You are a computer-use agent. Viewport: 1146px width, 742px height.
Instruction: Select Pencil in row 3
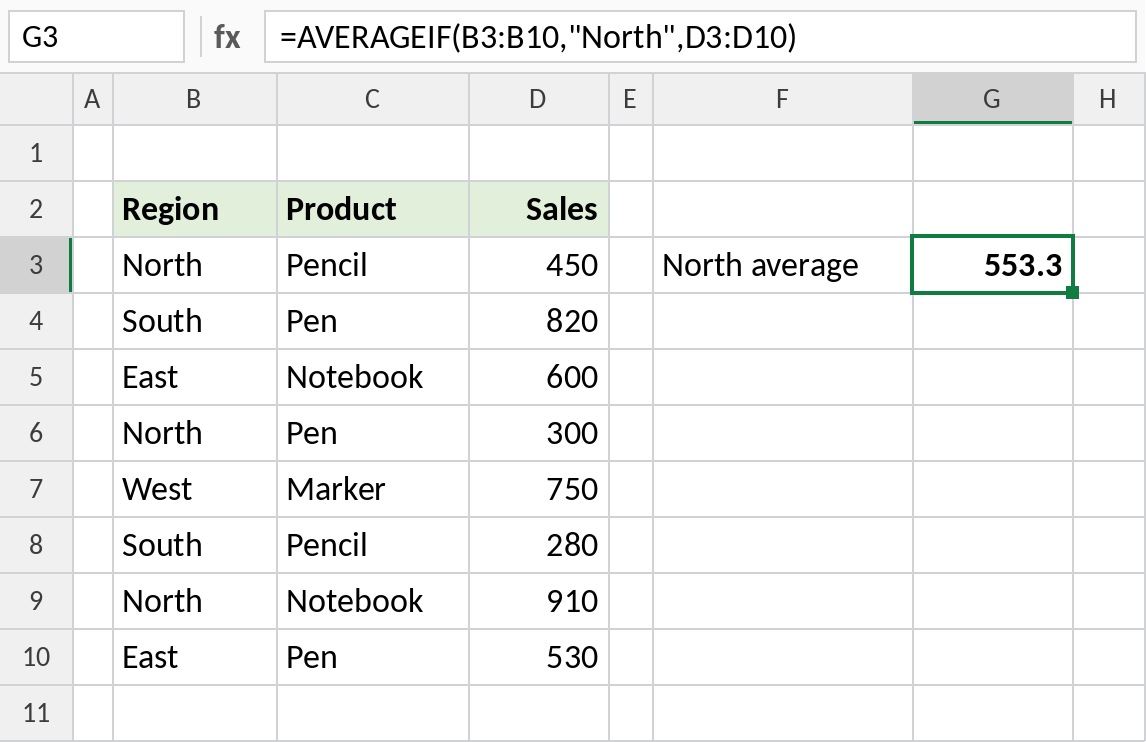click(373, 265)
